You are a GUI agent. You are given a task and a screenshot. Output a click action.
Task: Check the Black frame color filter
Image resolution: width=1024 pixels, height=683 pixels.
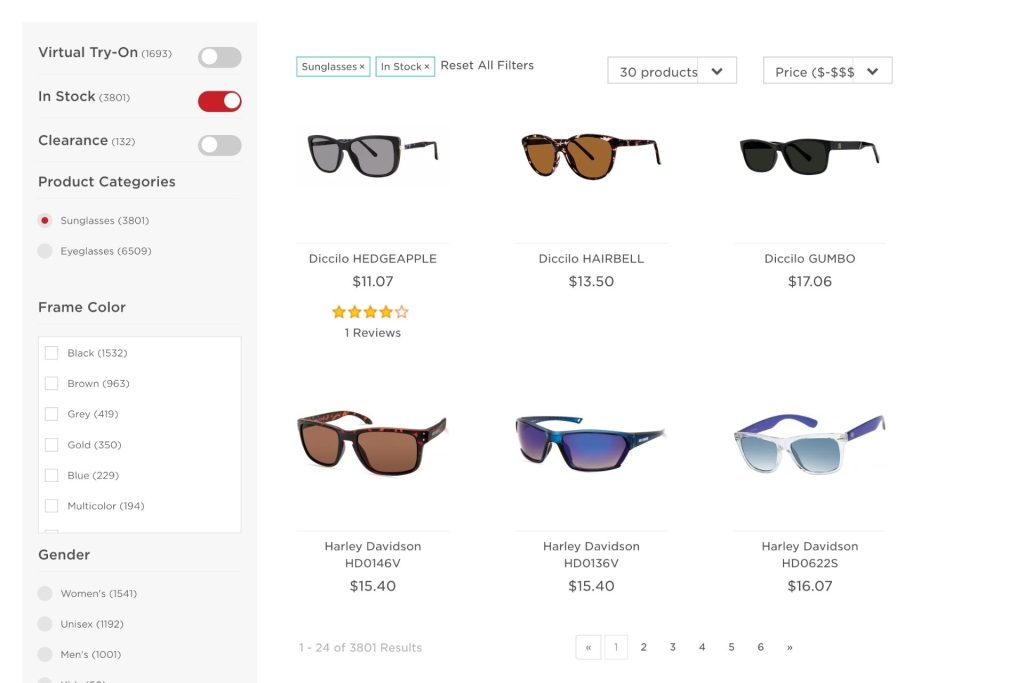click(52, 353)
